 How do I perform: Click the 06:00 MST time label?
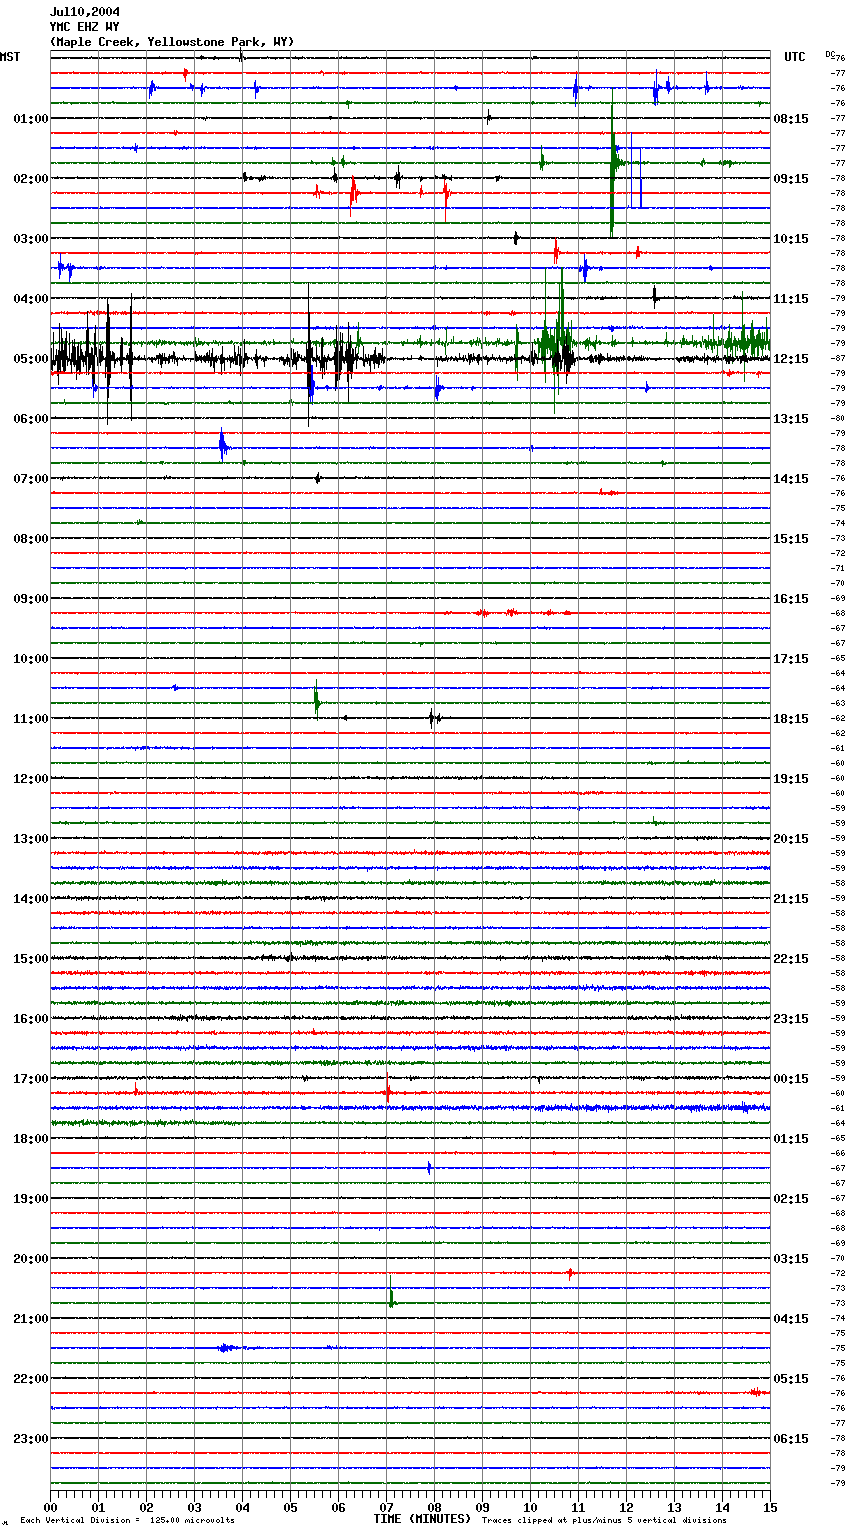point(31,419)
